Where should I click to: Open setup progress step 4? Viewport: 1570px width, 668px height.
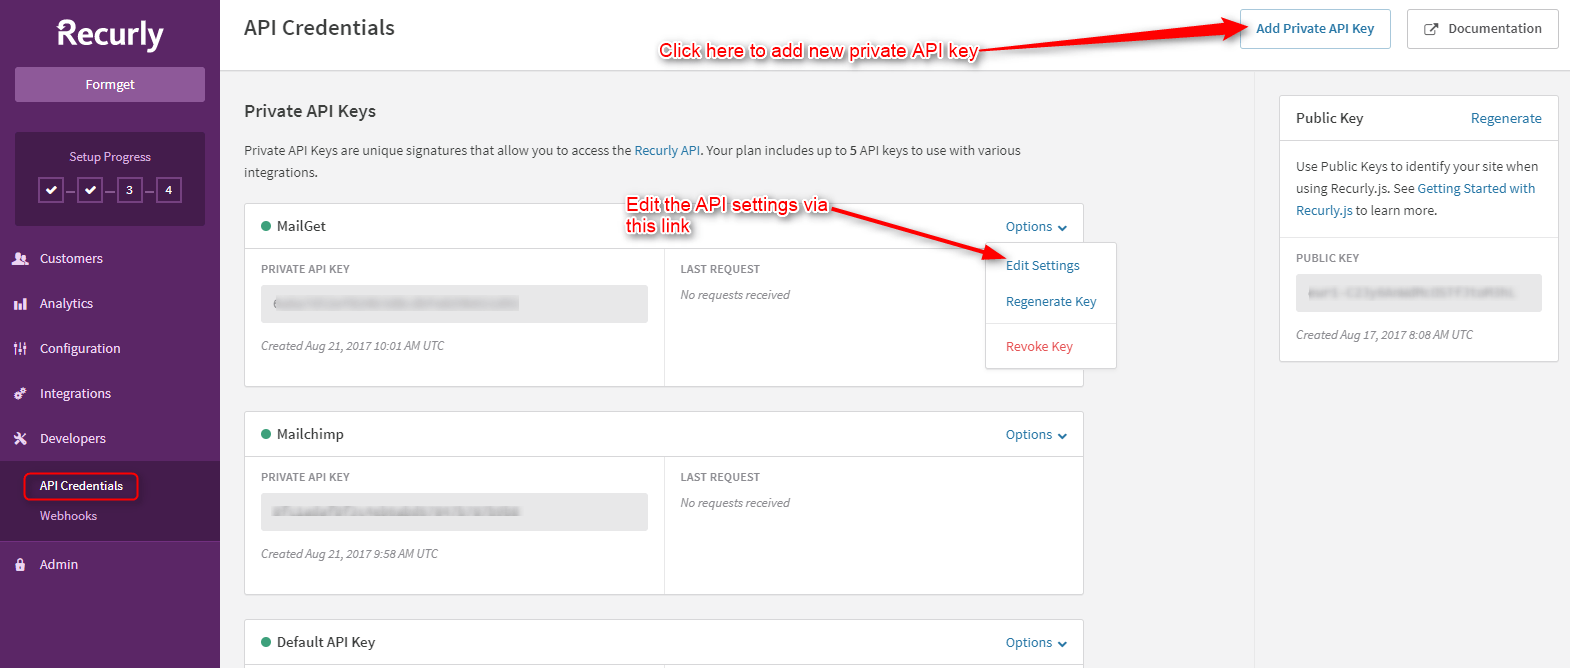[168, 190]
